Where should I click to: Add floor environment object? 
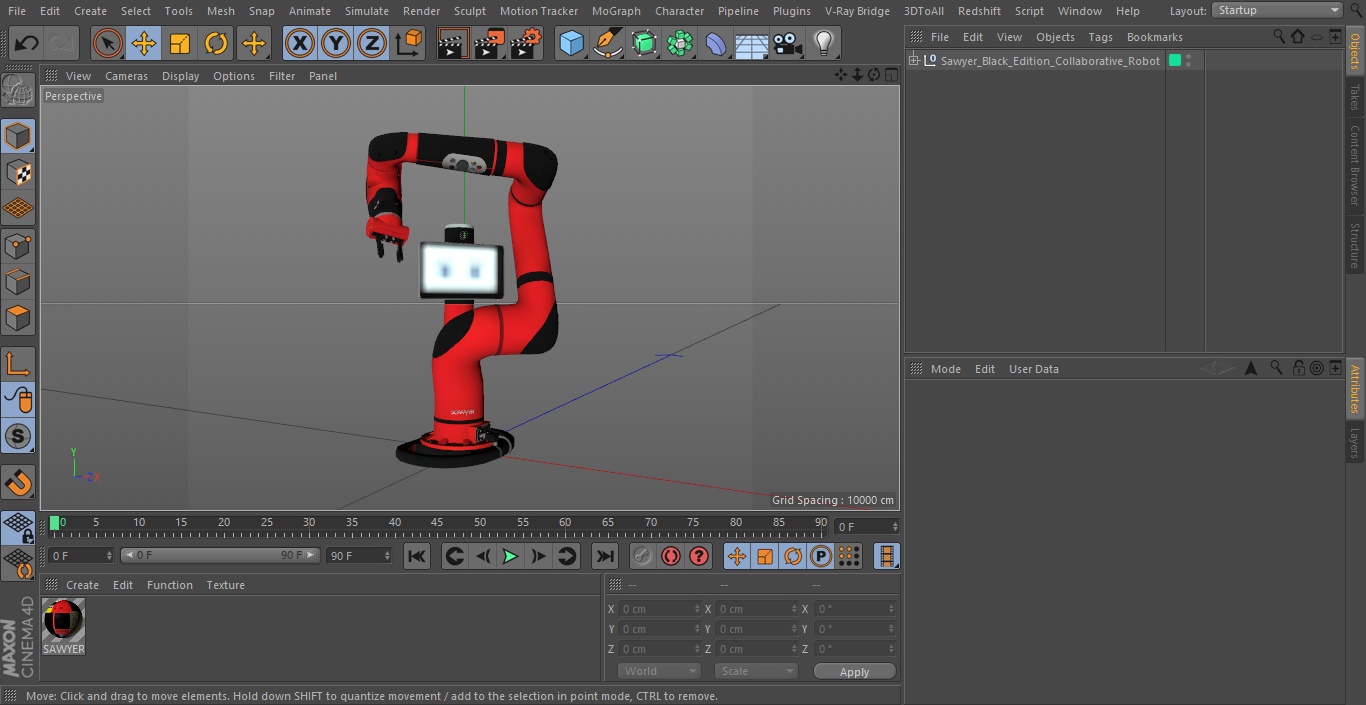(x=752, y=43)
